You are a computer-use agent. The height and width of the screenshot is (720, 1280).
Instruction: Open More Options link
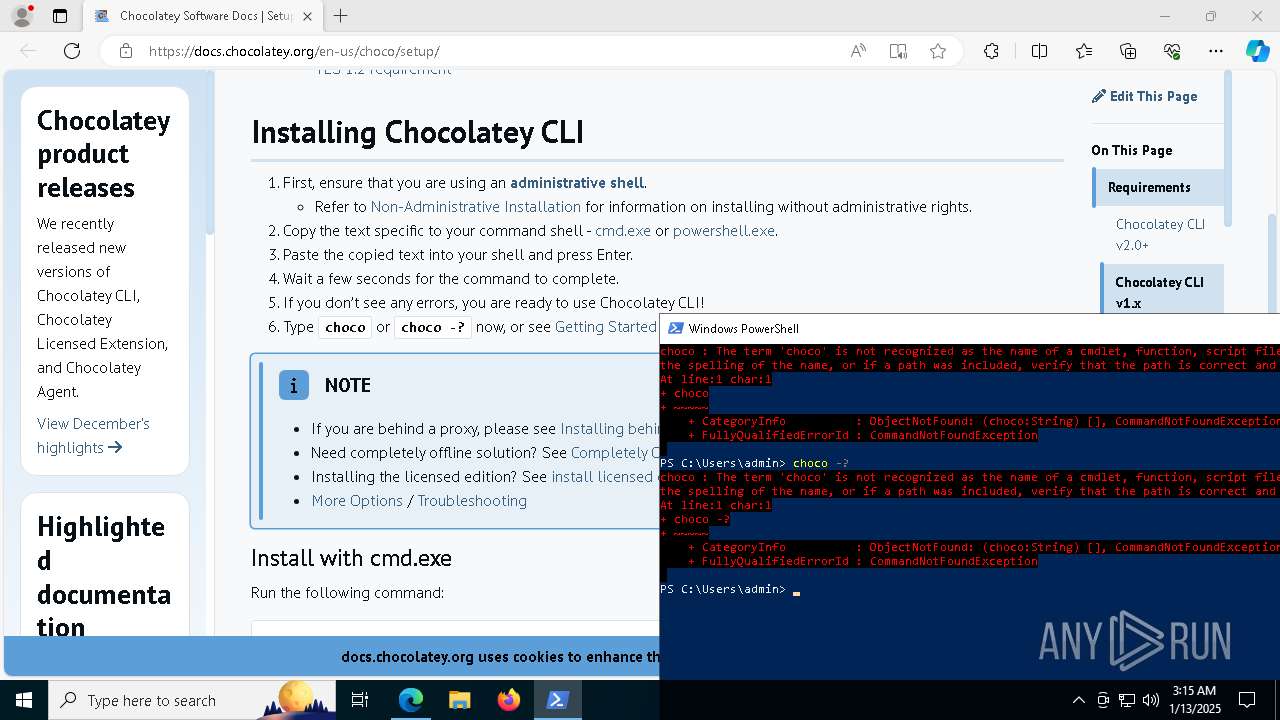coord(357,500)
